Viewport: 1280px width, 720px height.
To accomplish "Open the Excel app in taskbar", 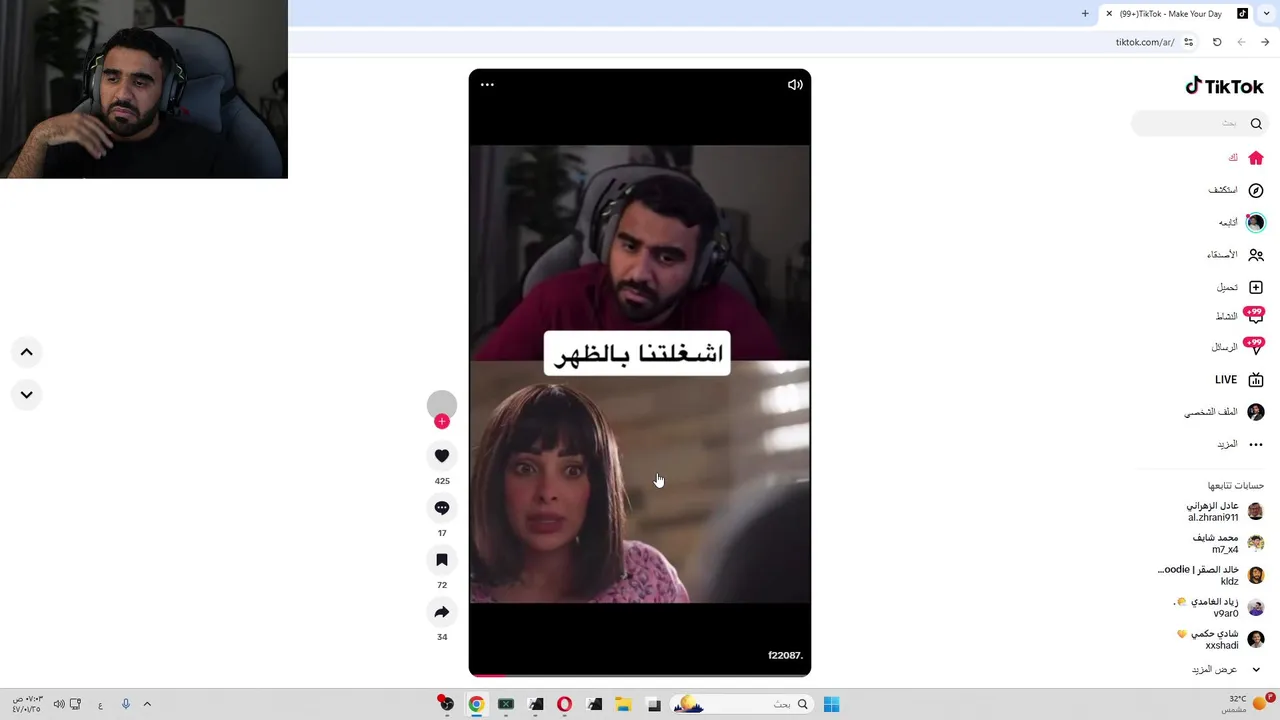I will click(x=506, y=705).
